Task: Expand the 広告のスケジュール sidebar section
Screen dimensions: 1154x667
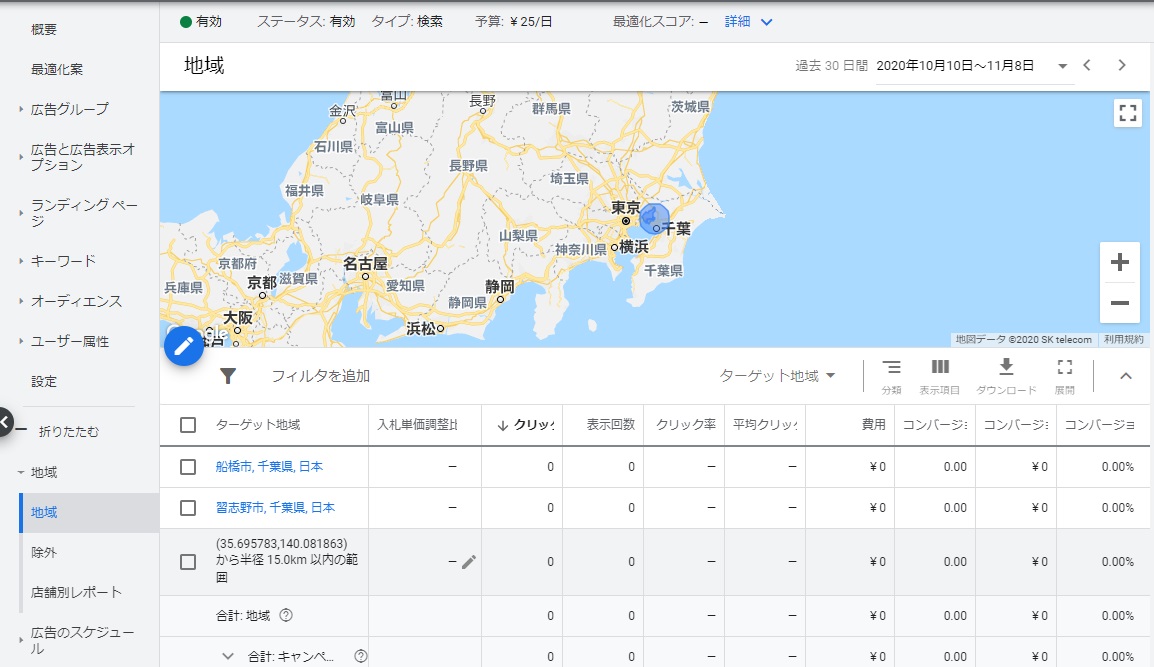Action: pos(21,640)
